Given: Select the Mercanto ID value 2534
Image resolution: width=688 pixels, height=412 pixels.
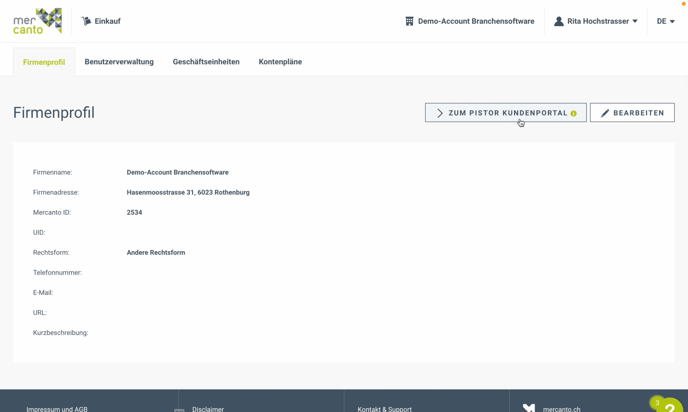Looking at the screenshot, I should click(x=134, y=212).
